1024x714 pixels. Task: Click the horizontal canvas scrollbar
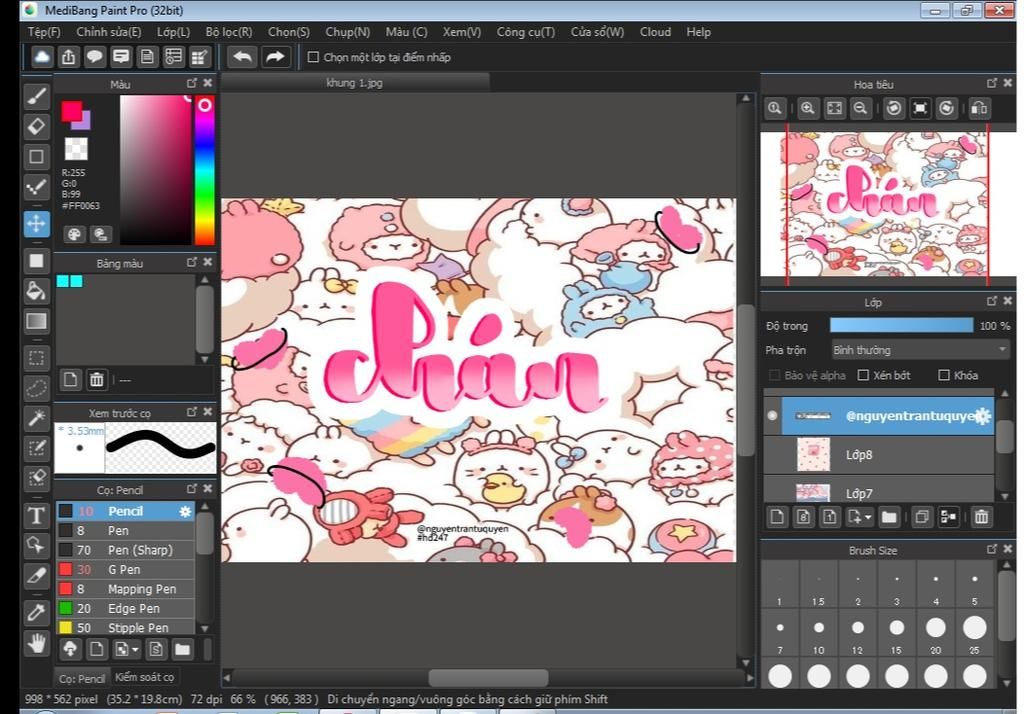point(488,677)
